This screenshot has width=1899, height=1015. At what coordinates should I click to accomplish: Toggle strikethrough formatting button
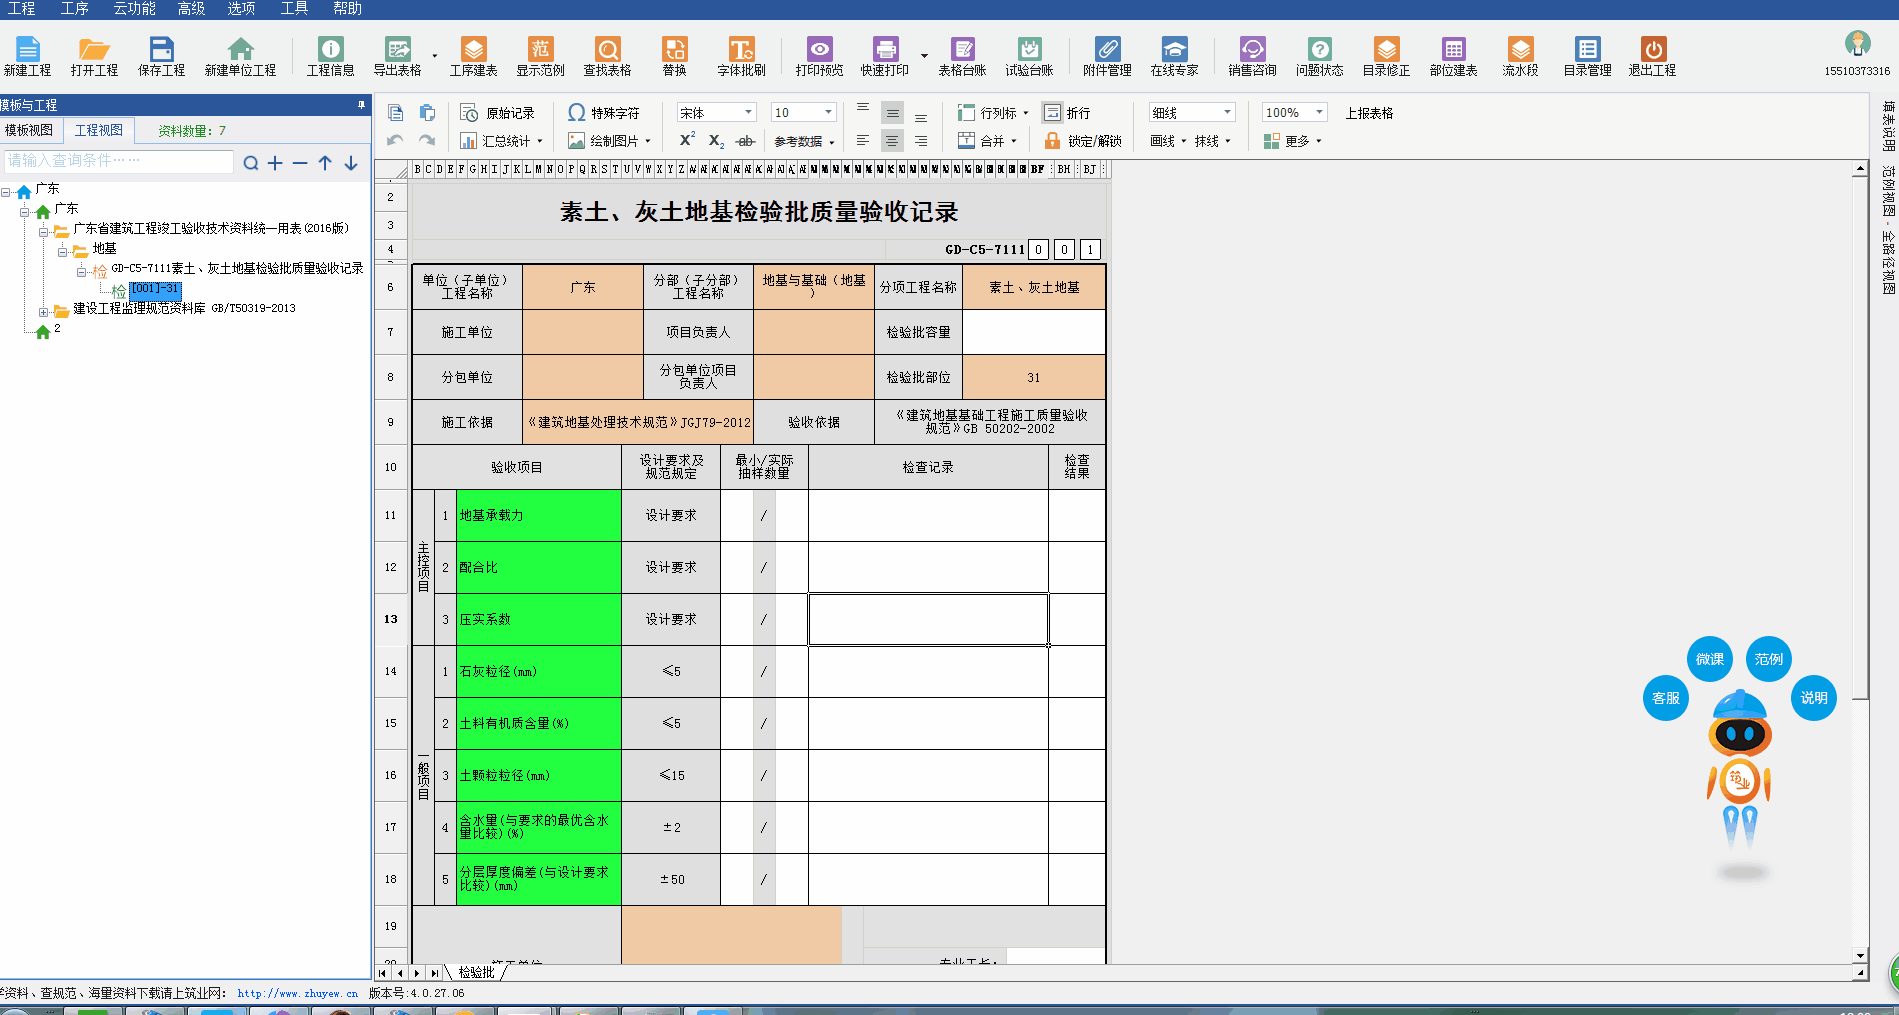click(x=745, y=141)
